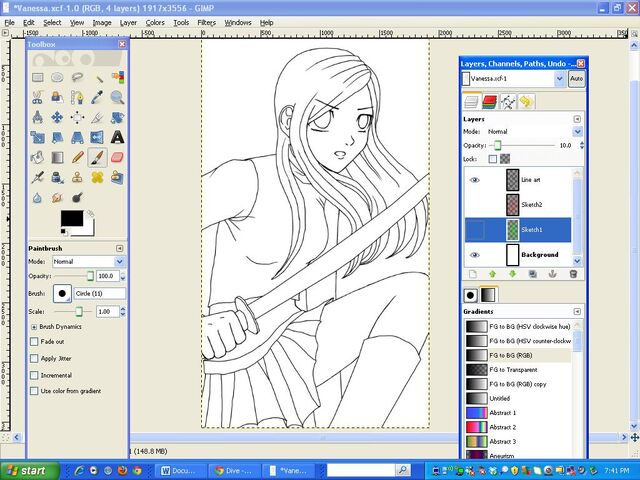The height and width of the screenshot is (480, 640).
Task: Pick the Pencil tool
Action: coord(77,158)
